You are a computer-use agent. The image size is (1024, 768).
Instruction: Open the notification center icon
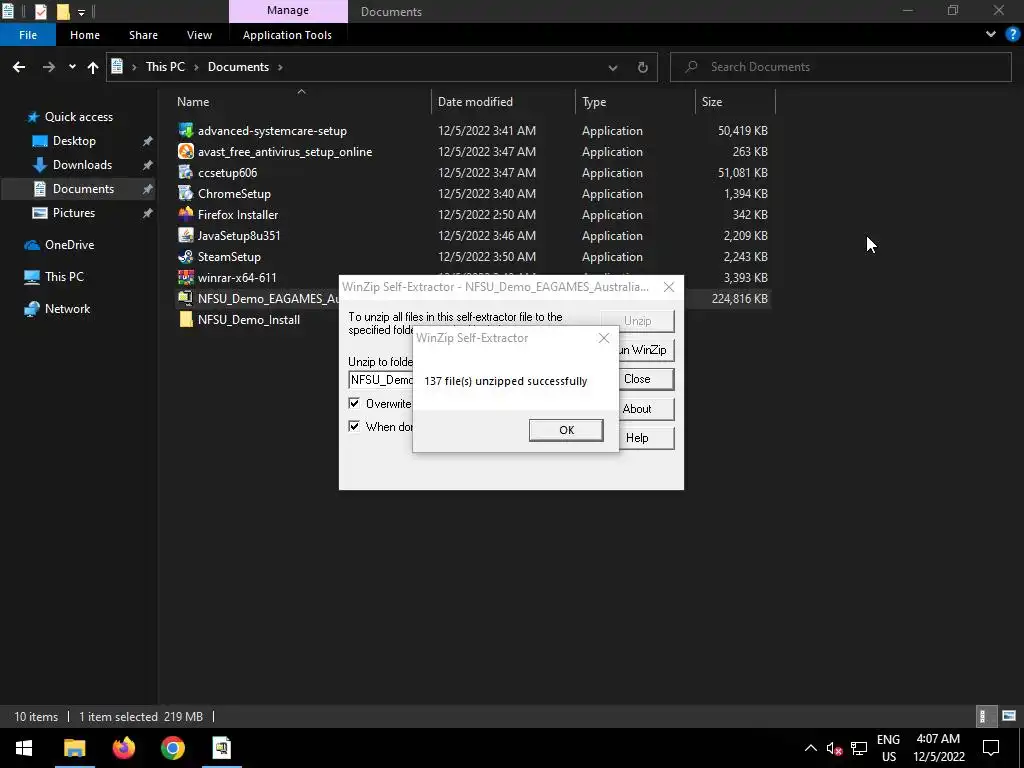pos(991,748)
